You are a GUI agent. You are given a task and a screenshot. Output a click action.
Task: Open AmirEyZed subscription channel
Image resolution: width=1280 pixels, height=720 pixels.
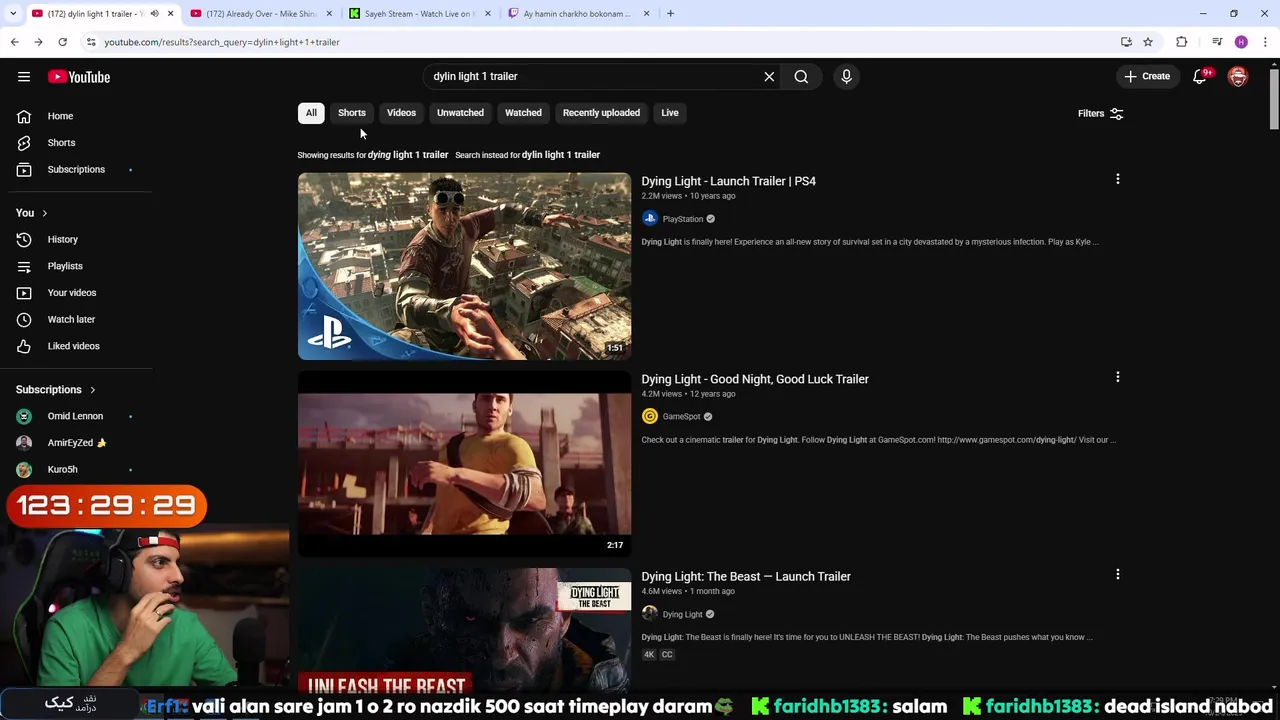point(76,443)
